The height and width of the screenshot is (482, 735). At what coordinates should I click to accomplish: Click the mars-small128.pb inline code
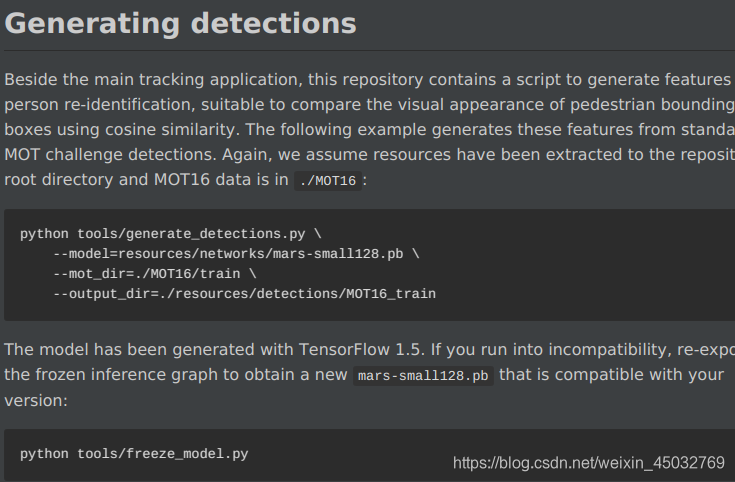423,376
